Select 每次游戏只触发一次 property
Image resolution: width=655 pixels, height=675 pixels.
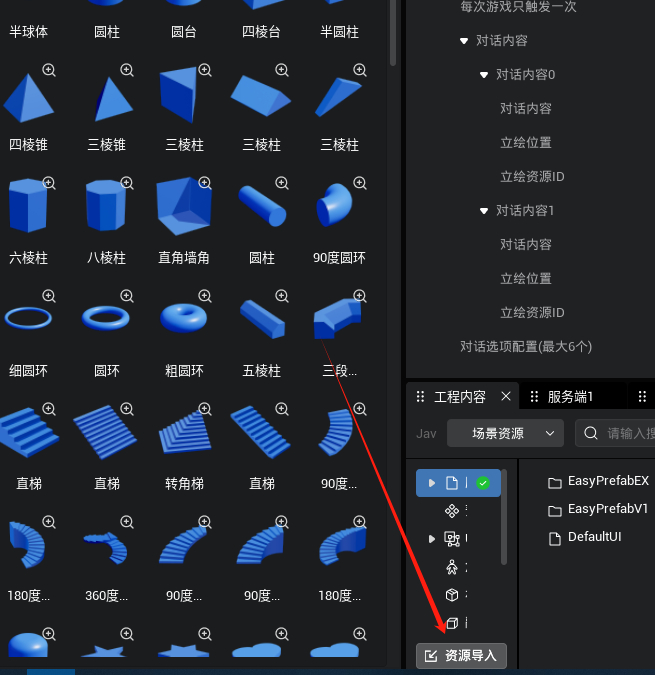tap(518, 6)
